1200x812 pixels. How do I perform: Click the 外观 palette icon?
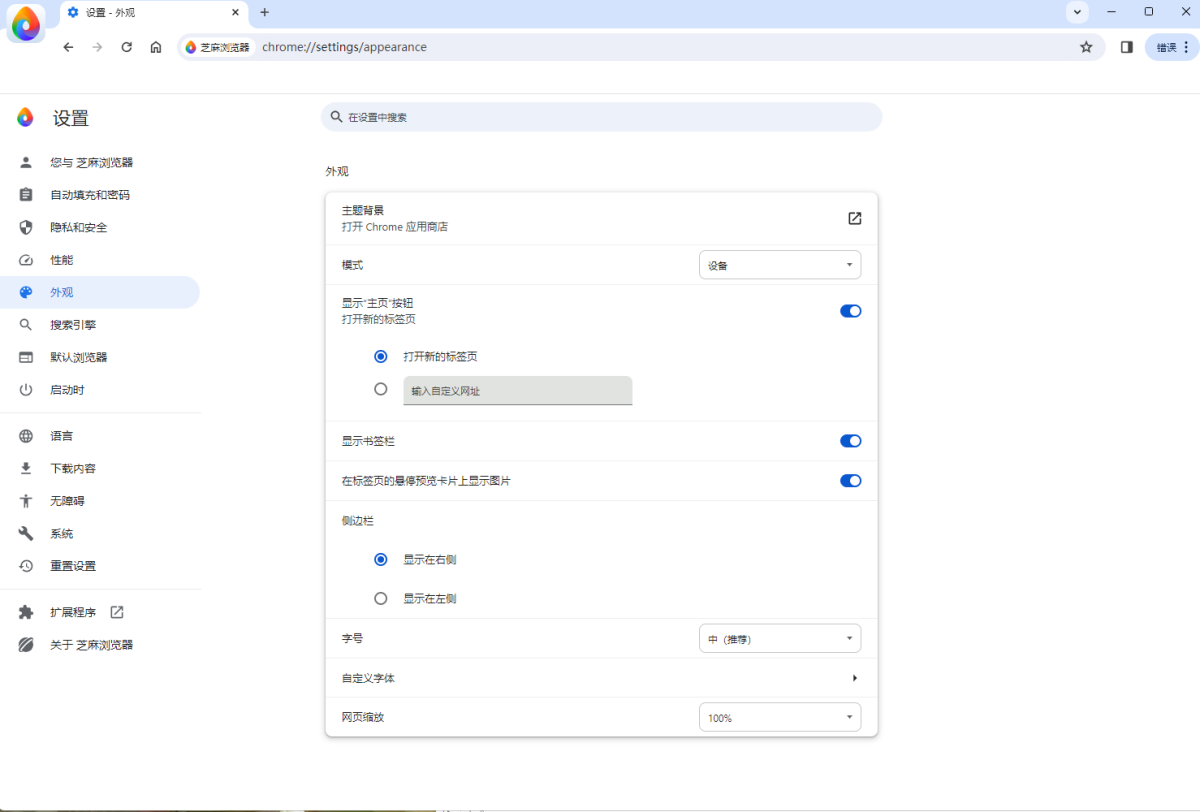25,292
